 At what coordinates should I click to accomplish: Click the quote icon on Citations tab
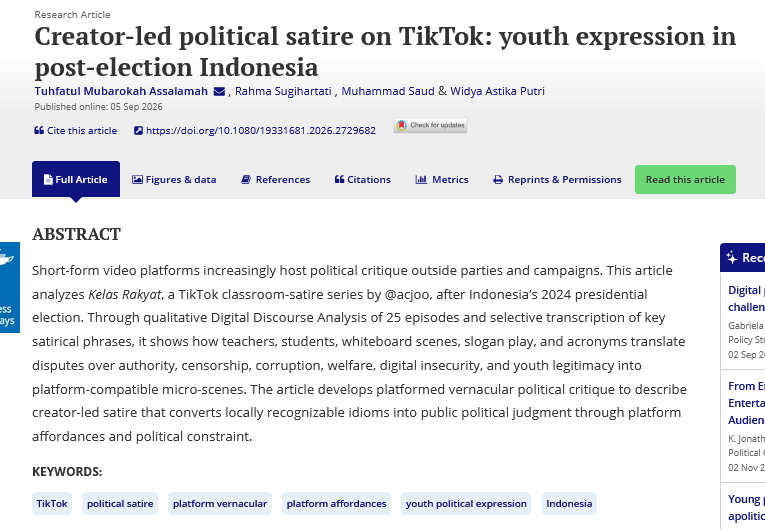tap(340, 179)
